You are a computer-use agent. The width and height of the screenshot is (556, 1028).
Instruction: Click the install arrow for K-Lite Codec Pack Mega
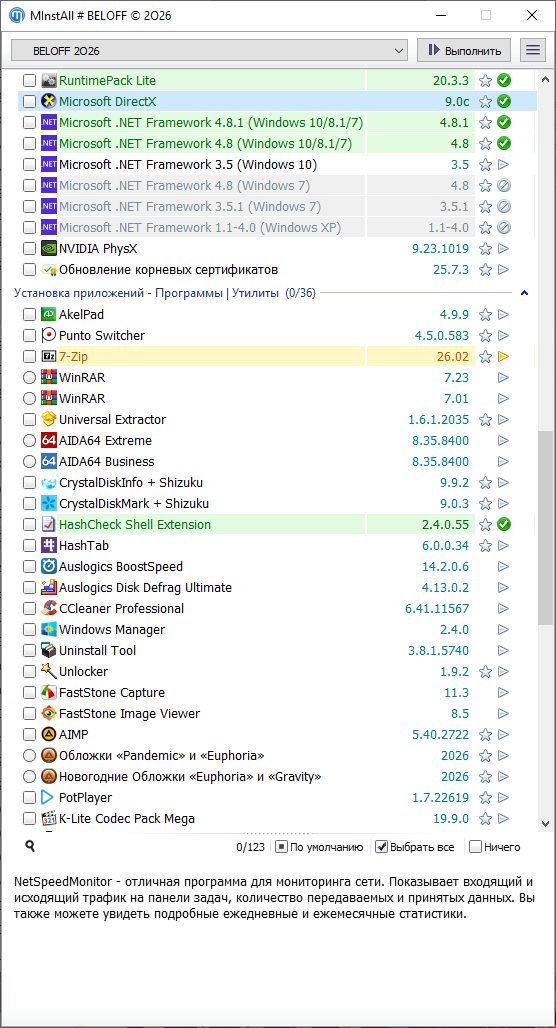[504, 819]
